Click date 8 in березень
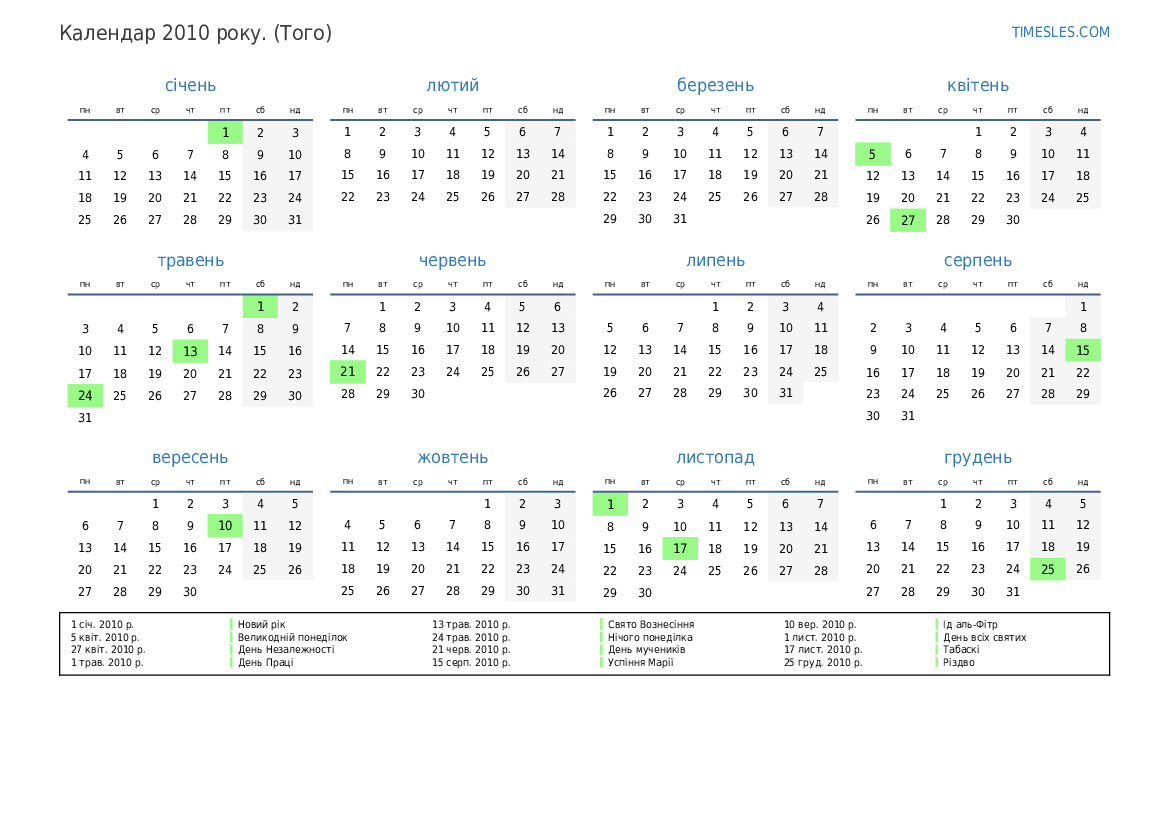The height and width of the screenshot is (827, 1169). [610, 154]
